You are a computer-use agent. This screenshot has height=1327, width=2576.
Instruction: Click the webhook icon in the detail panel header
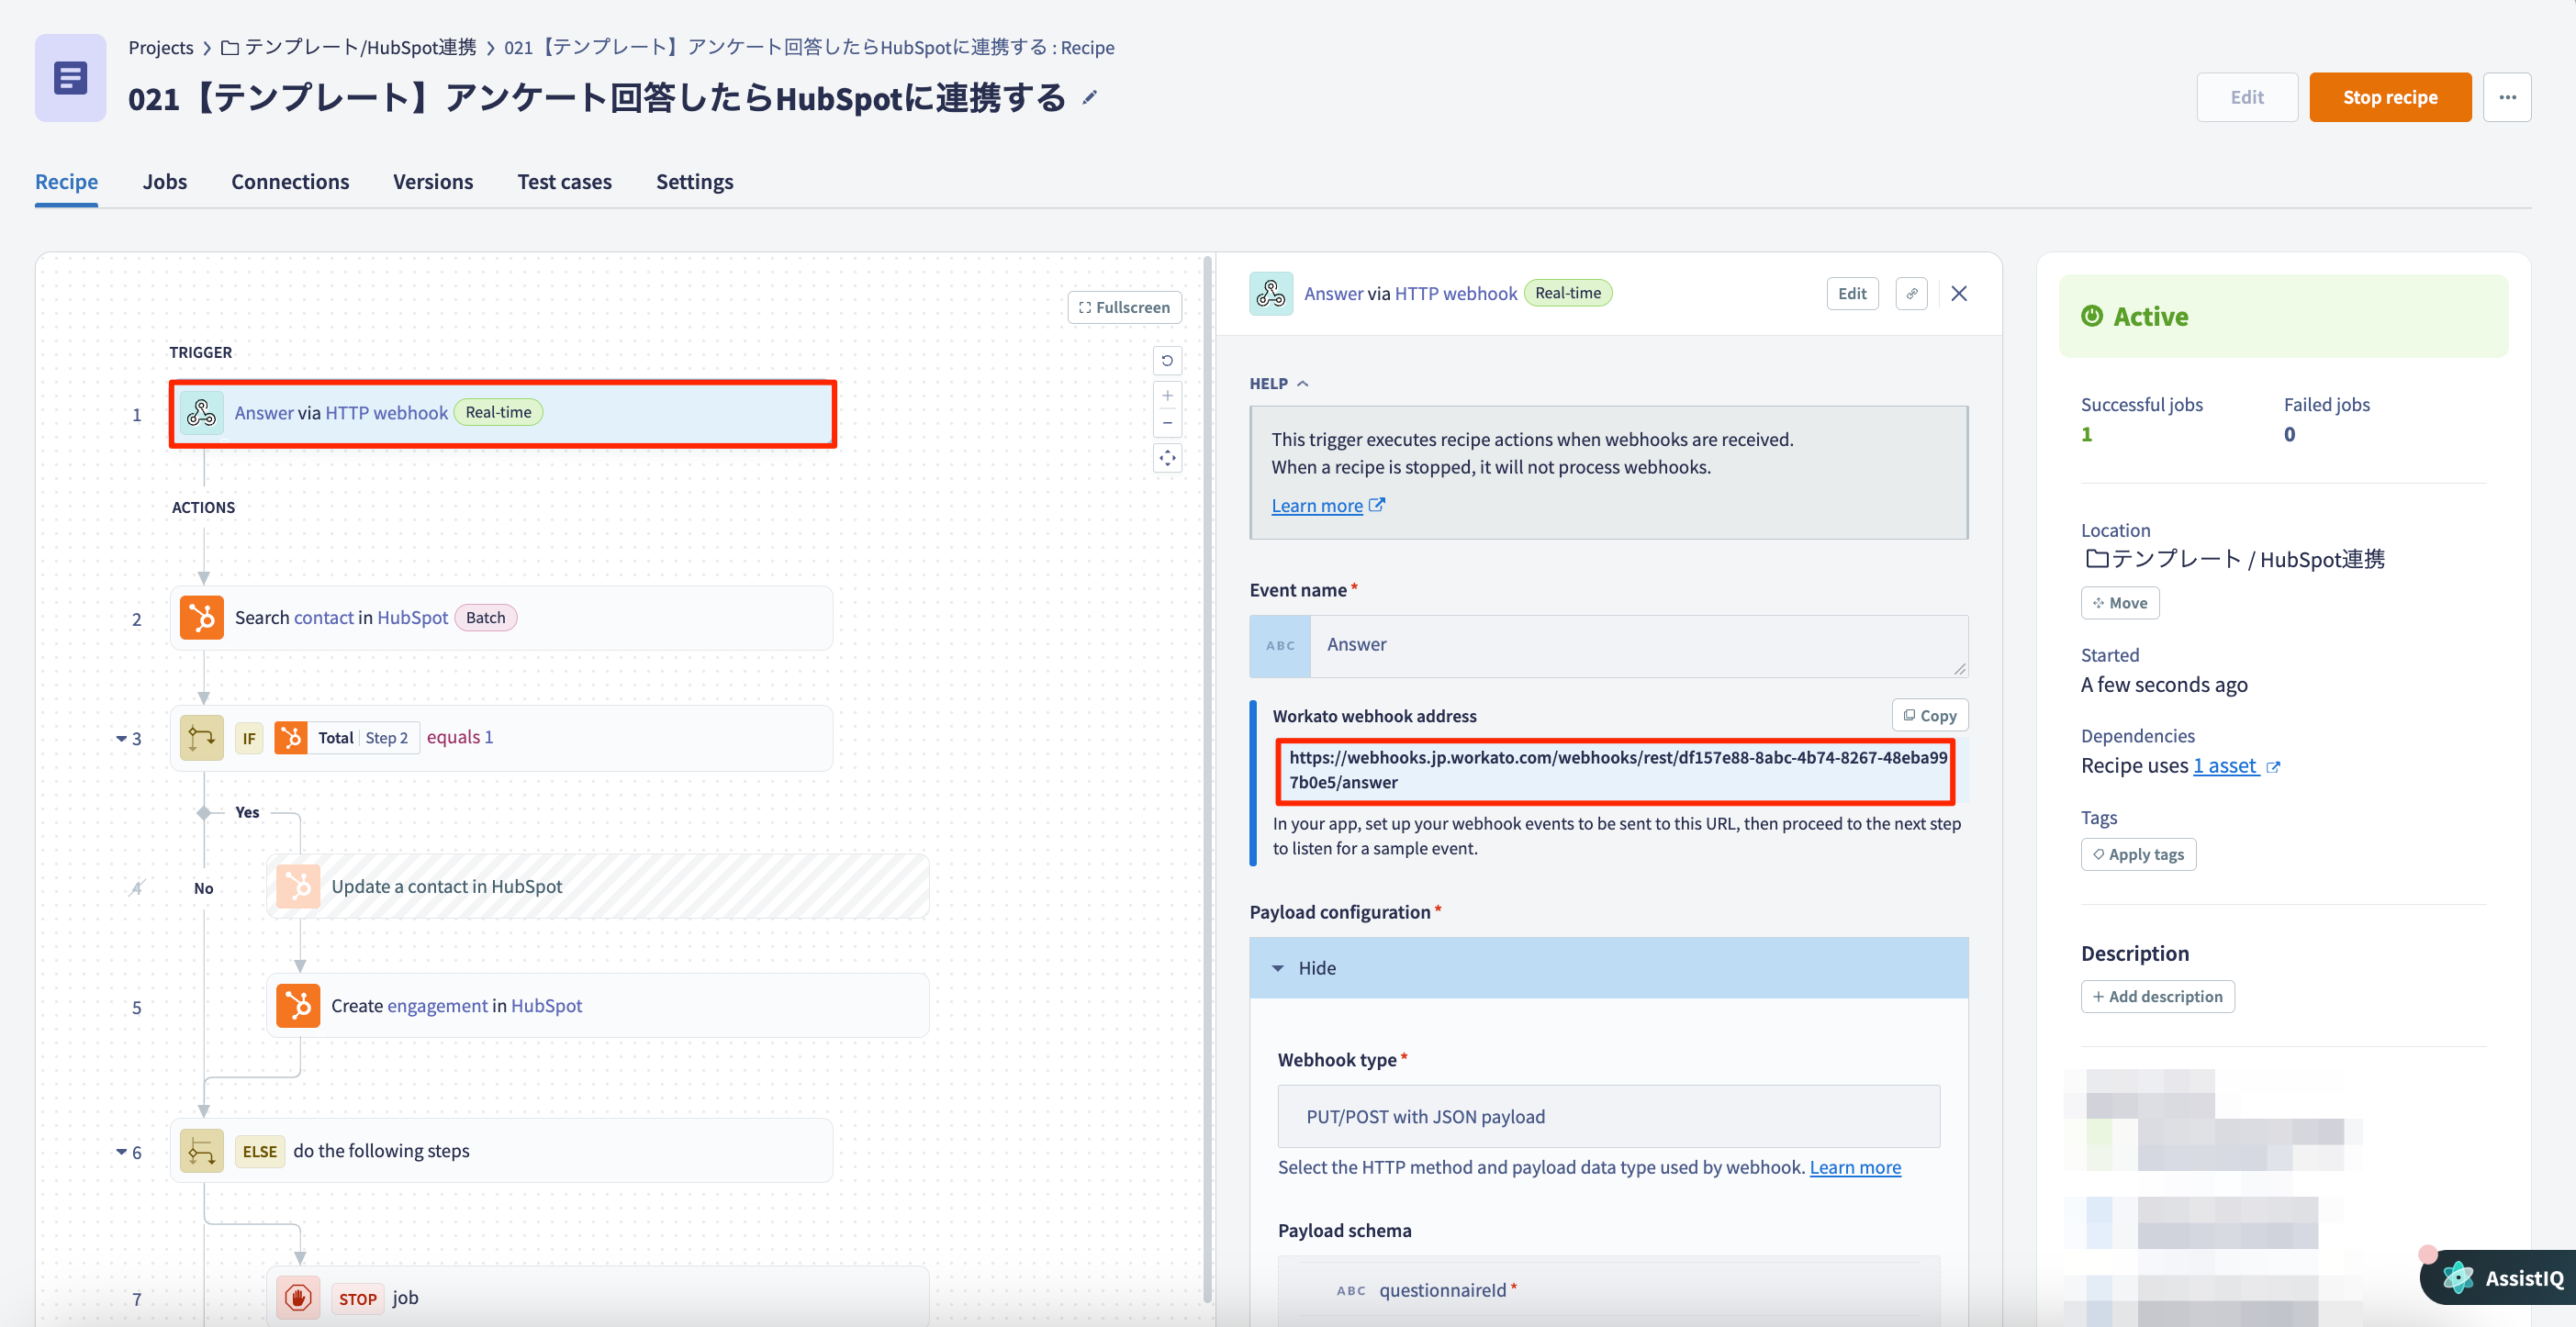(x=1271, y=293)
